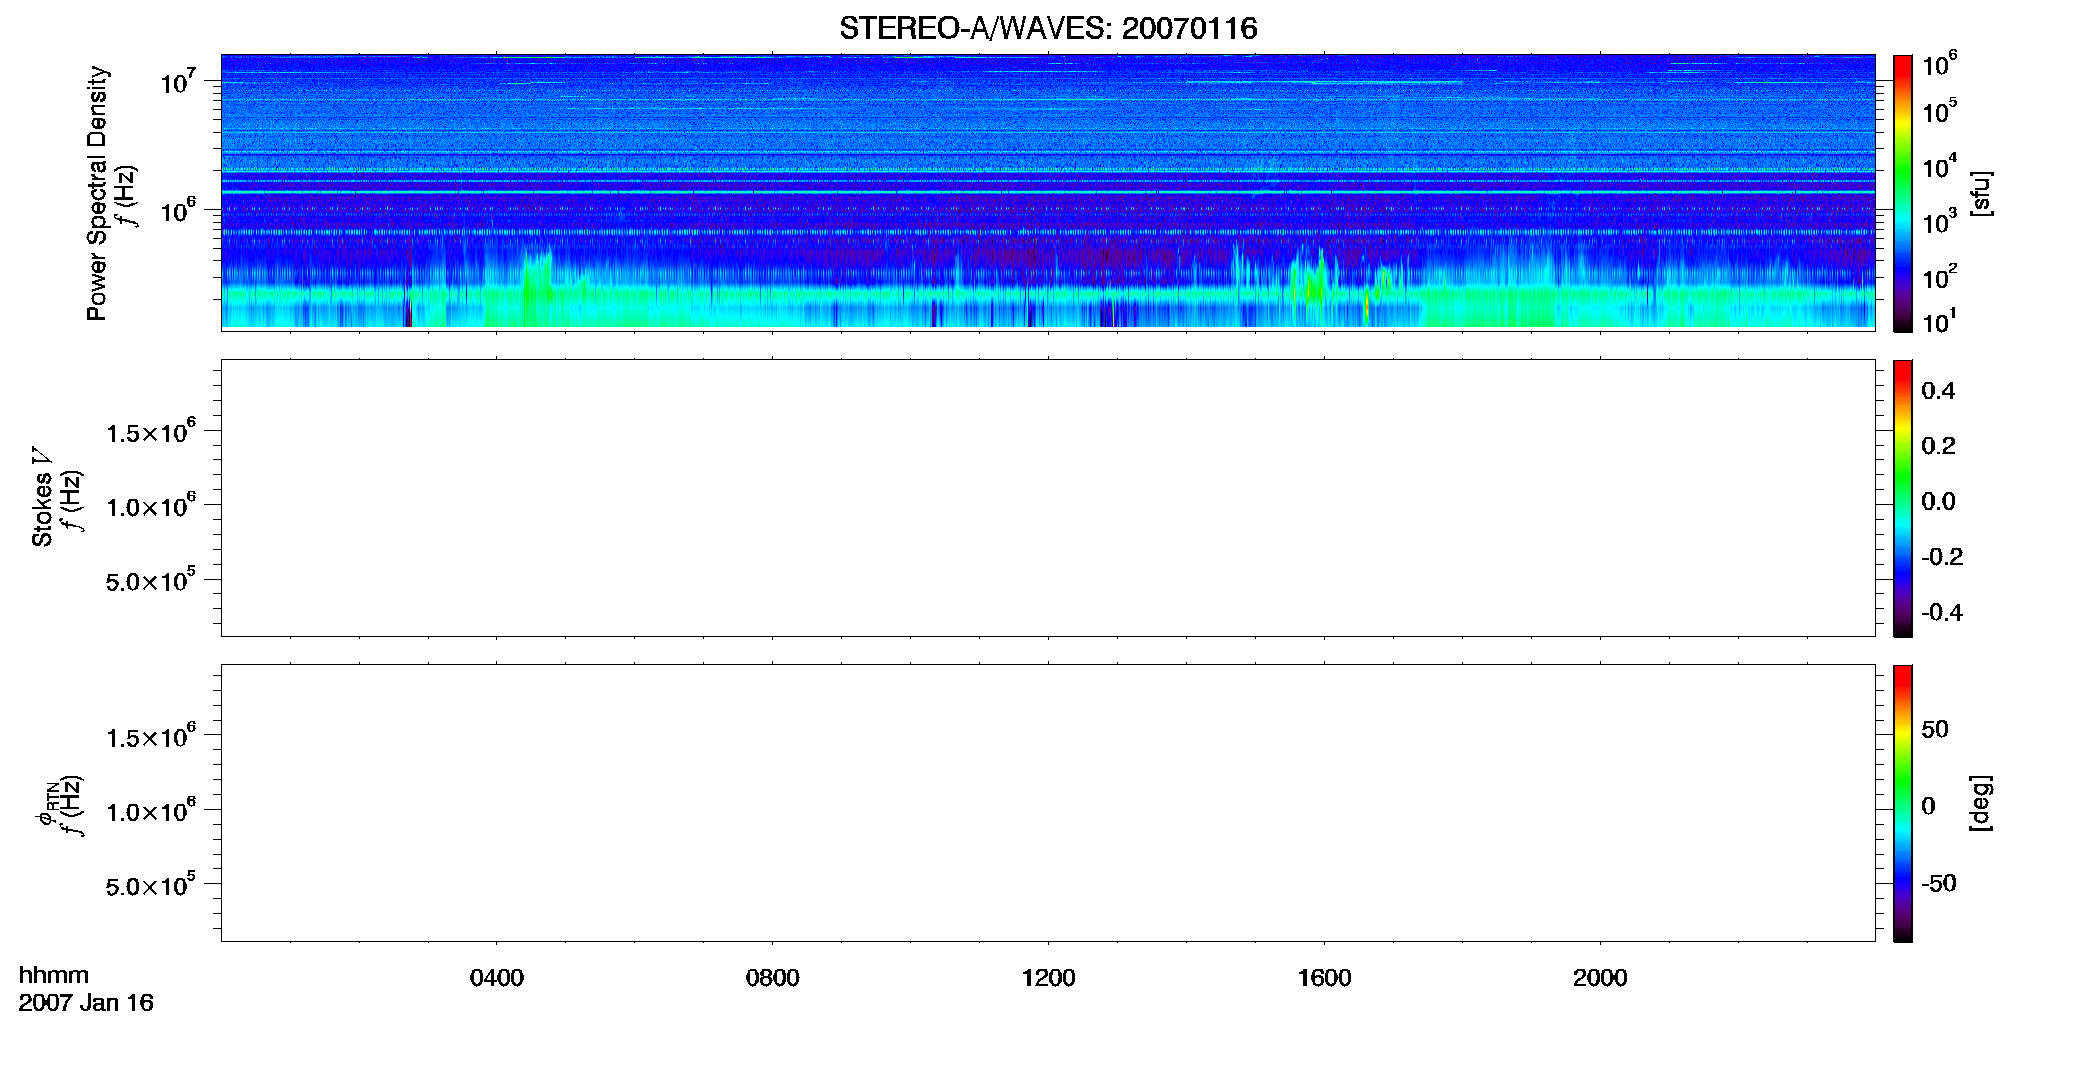Viewport: 2096px width, 1080px height.
Task: Select the positive "50" degree colorbar label
Action: pos(1935,729)
